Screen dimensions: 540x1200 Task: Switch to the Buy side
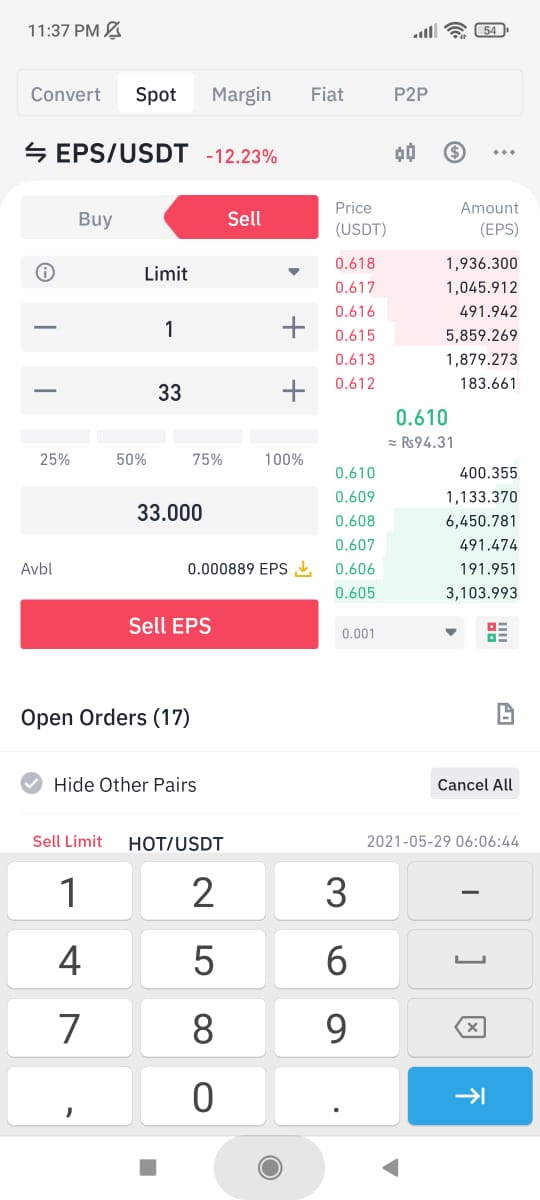[x=95, y=219]
